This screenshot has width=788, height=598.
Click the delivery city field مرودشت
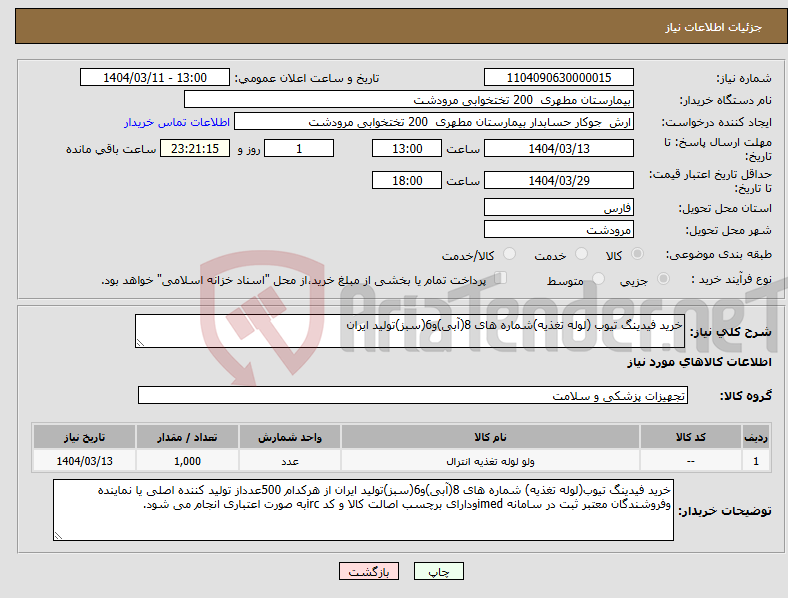pyautogui.click(x=559, y=229)
